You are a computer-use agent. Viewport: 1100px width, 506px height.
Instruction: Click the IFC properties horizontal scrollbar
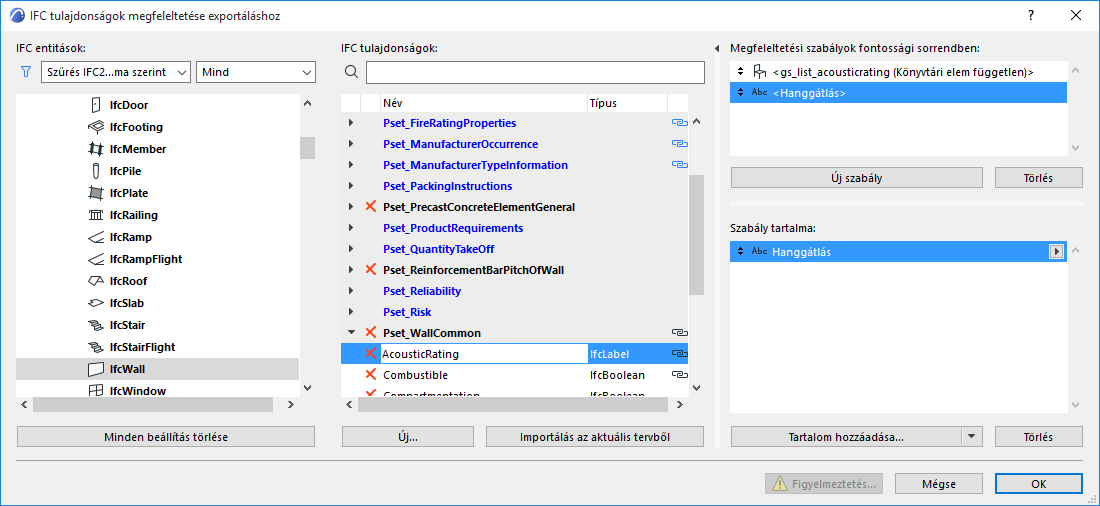pyautogui.click(x=515, y=404)
